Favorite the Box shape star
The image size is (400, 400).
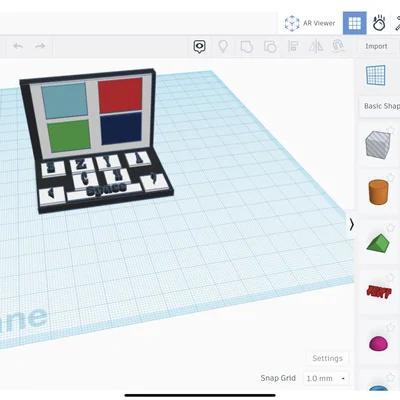pyautogui.click(x=390, y=129)
